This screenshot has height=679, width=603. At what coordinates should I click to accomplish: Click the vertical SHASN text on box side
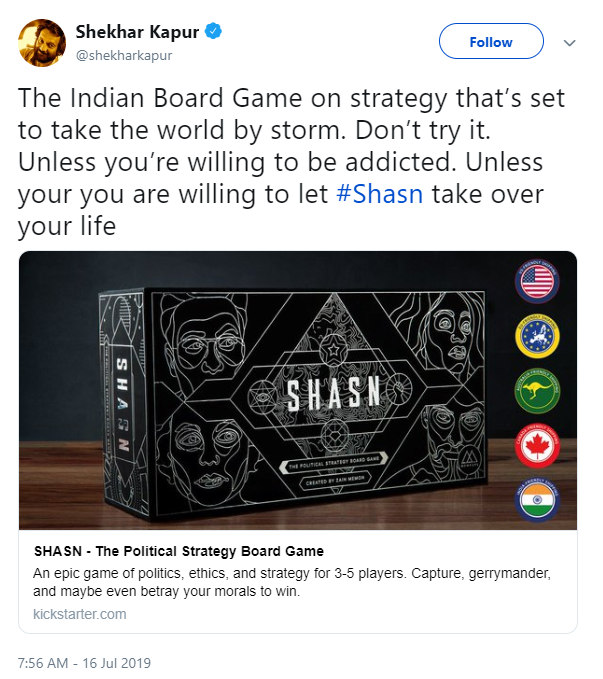coord(123,404)
